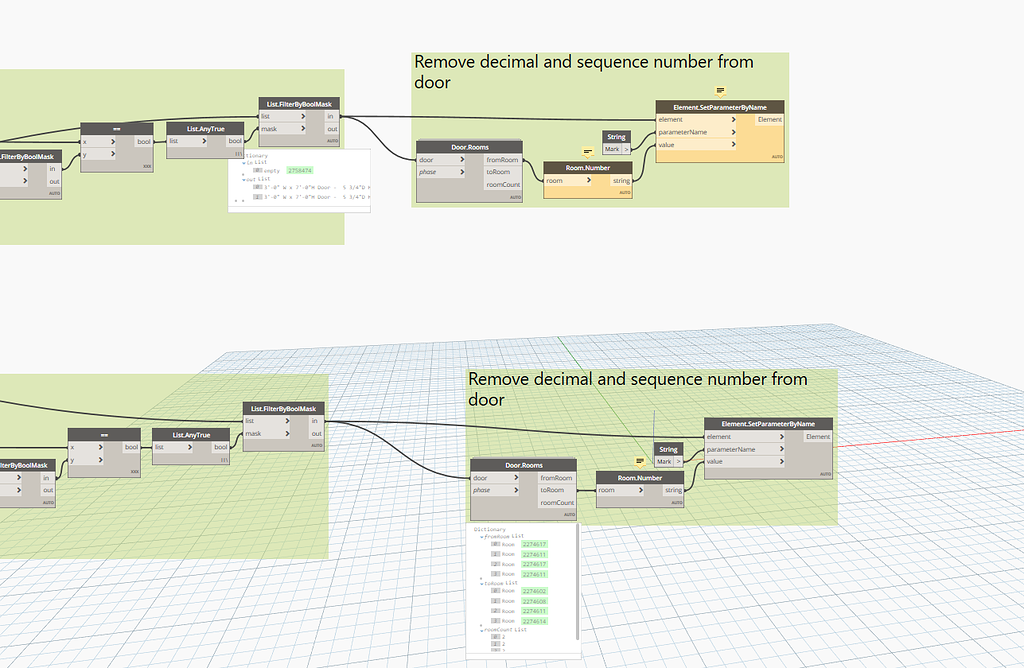
Task: Click the Mark output arrow on the String node
Action: (x=627, y=149)
